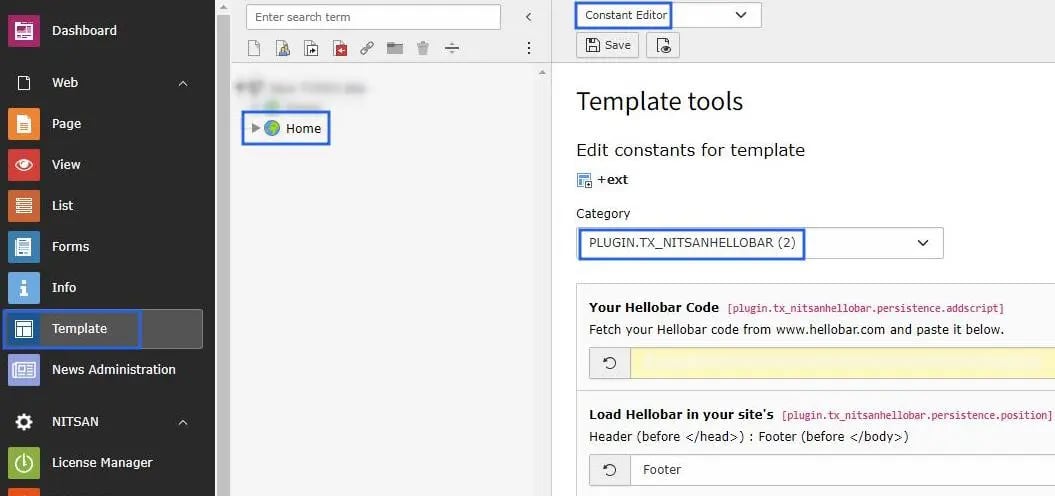Click 'Your Hellobar Code' label

click(654, 308)
